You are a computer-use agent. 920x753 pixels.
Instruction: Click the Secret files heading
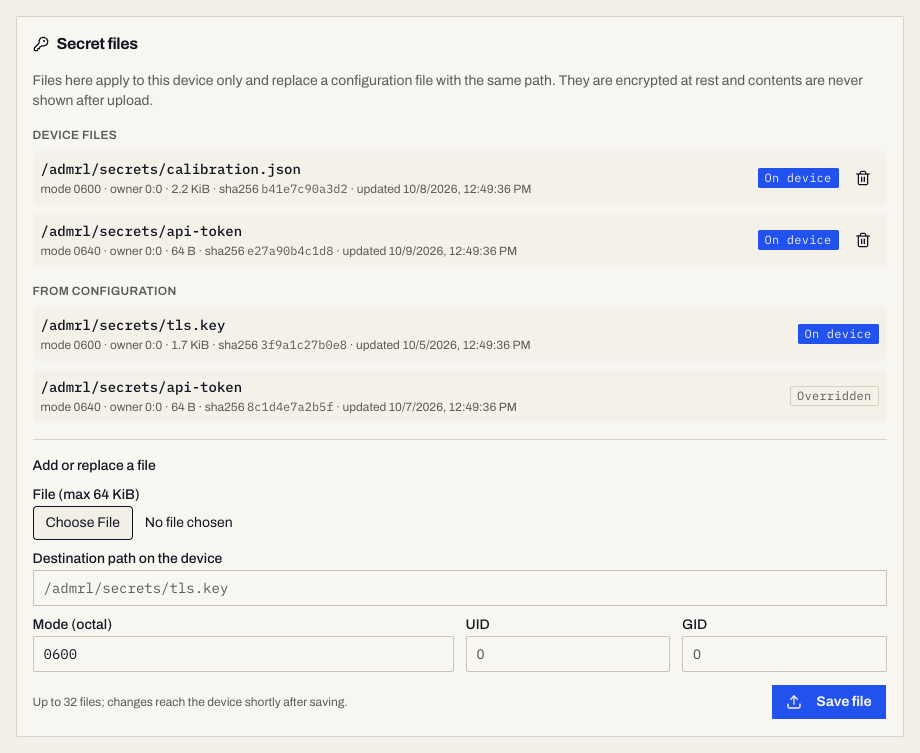pyautogui.click(x=97, y=44)
